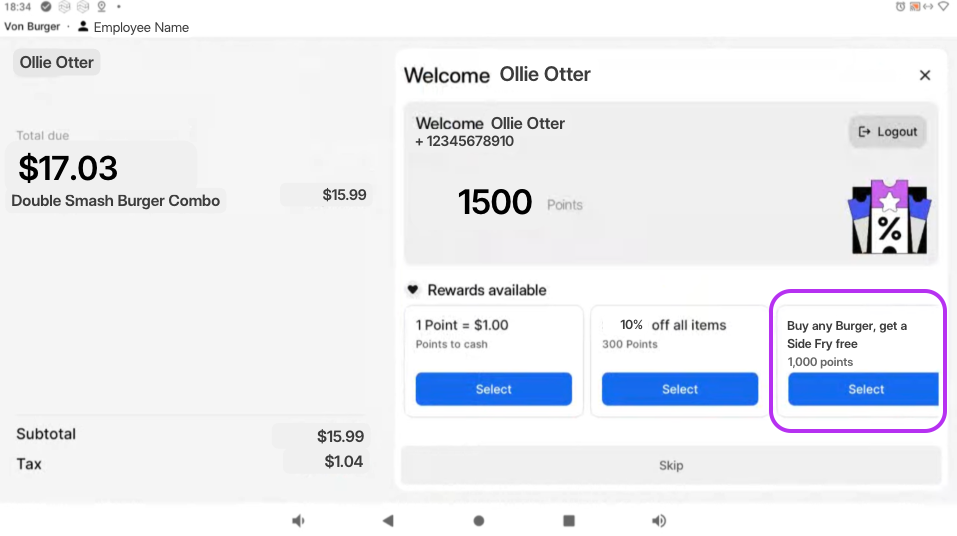Image resolution: width=957 pixels, height=536 pixels.
Task: Tap the Wi-Fi status icon
Action: tap(943, 7)
